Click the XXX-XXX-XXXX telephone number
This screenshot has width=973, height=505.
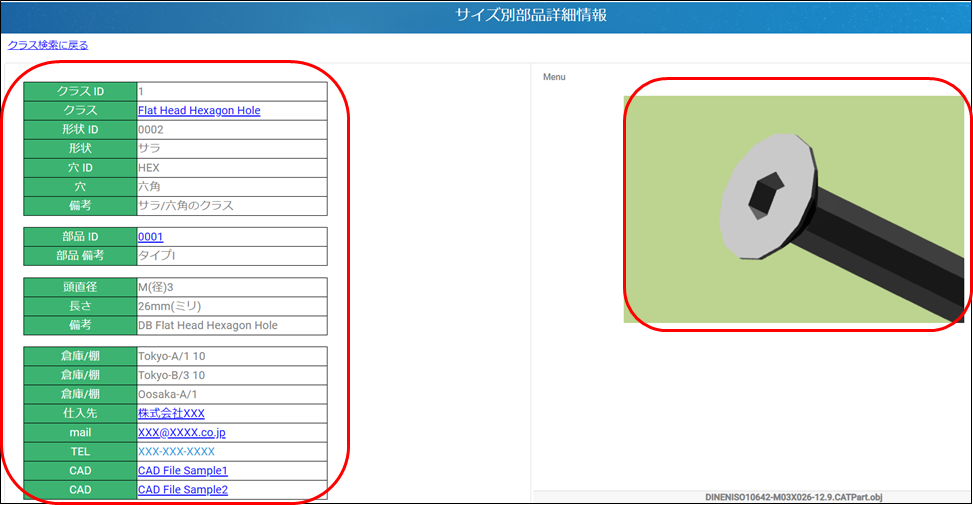coord(176,452)
